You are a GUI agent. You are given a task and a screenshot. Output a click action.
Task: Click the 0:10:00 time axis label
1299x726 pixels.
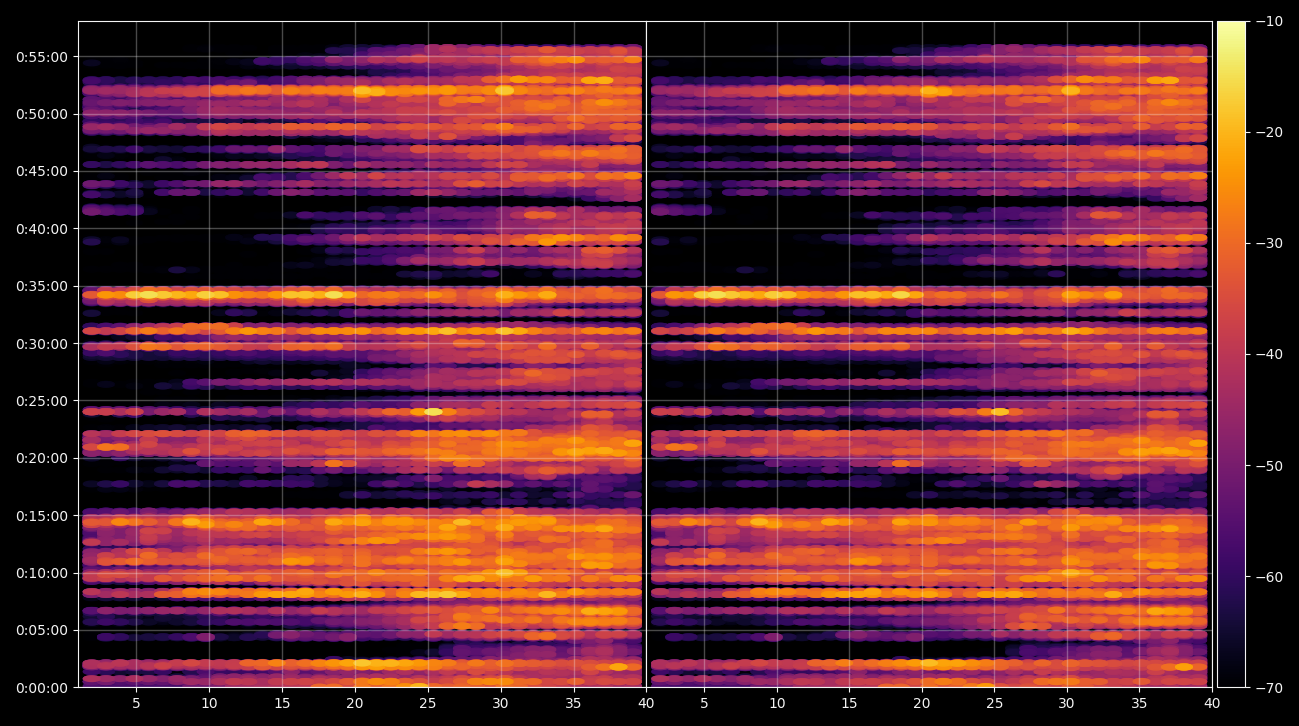click(x=41, y=573)
